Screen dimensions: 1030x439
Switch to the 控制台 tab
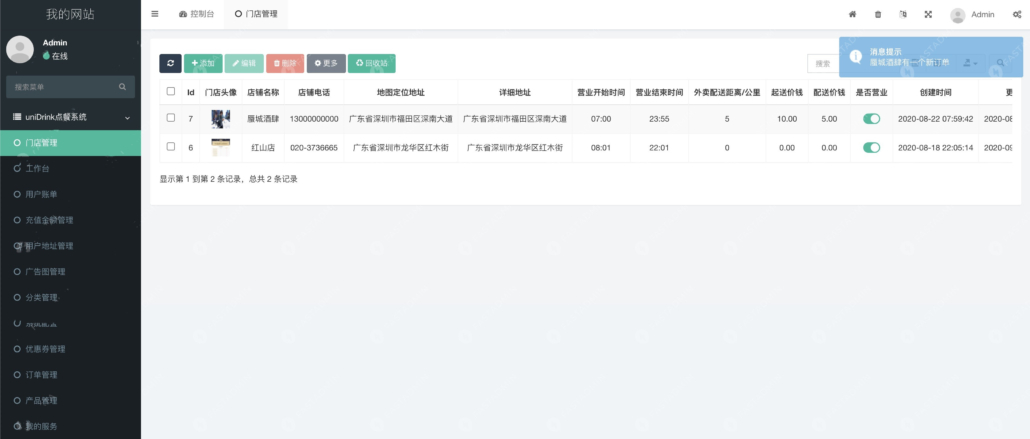(x=196, y=15)
